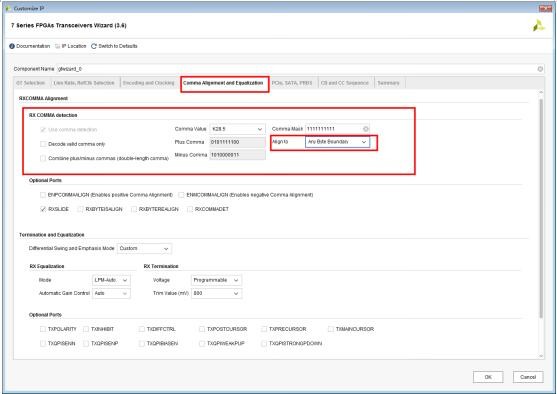
Task: Switch to the Summary tab
Action: (388, 83)
